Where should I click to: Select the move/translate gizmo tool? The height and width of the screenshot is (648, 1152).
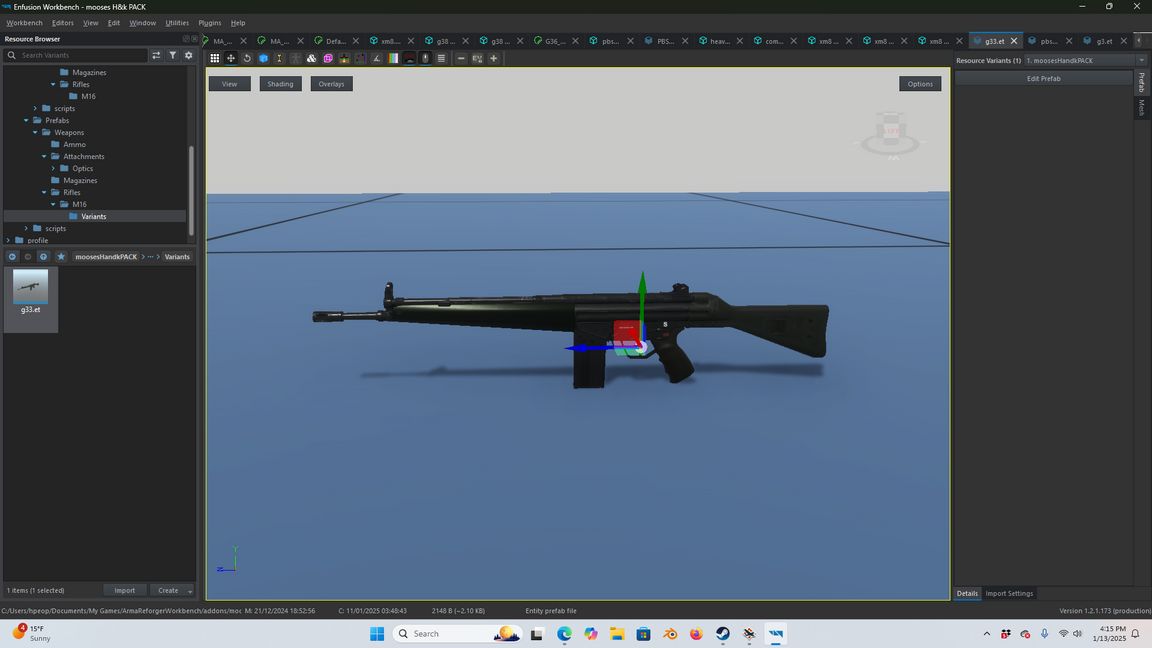click(x=231, y=58)
